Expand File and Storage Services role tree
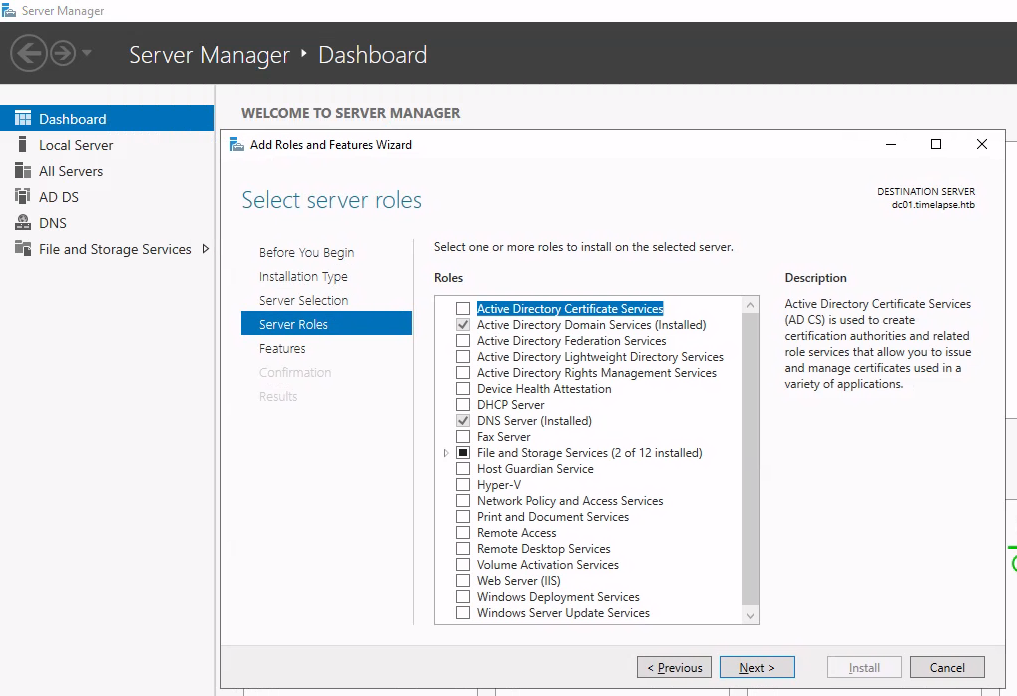Image resolution: width=1017 pixels, height=696 pixels. click(x=446, y=453)
